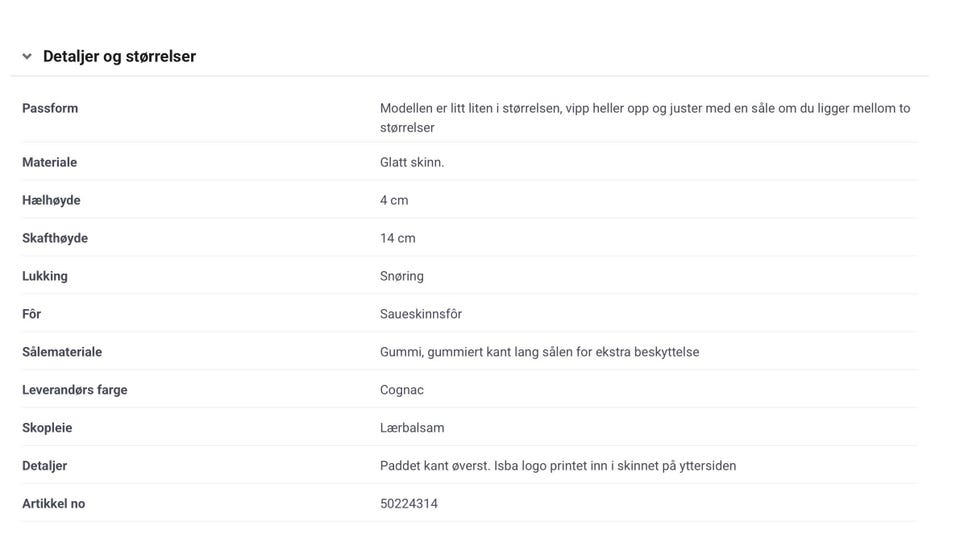This screenshot has width=960, height=556.
Task: Click the Snøring value text
Action: (401, 276)
